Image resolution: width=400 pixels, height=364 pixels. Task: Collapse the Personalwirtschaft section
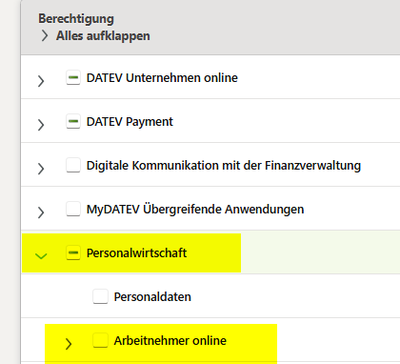tap(41, 256)
